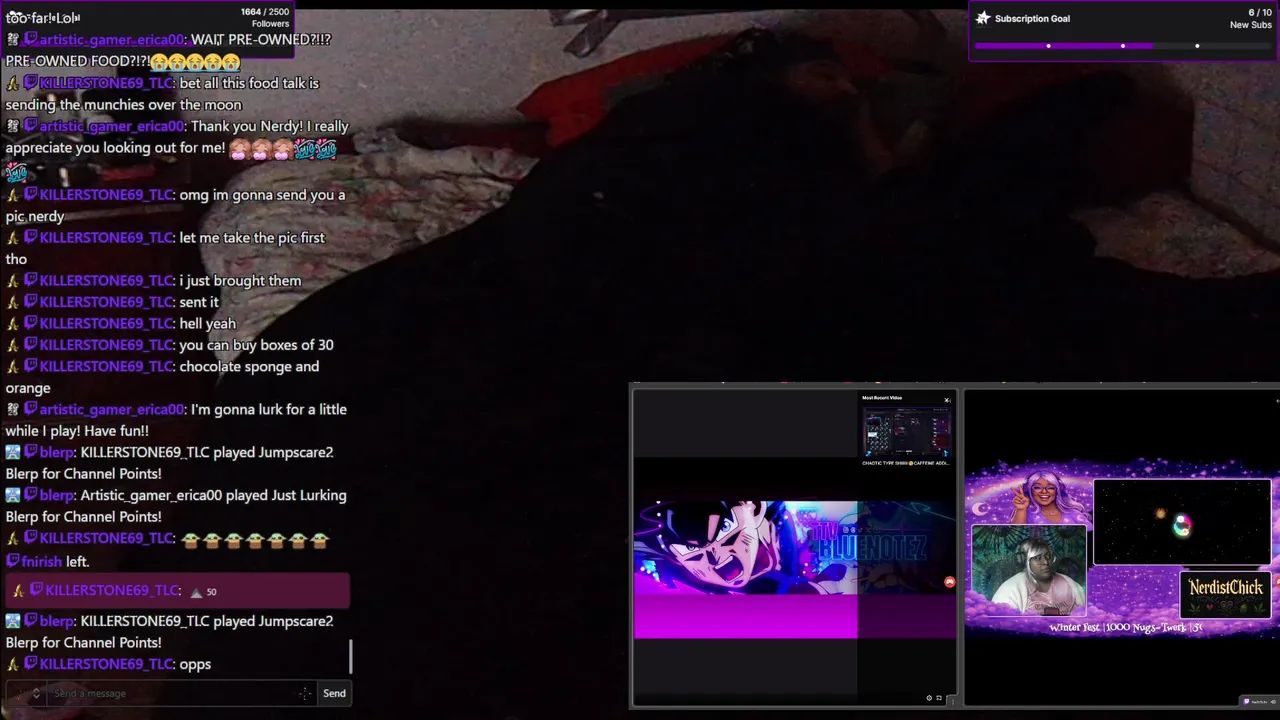
Task: Click the red game controller icon on left preview
Action: coord(949,582)
